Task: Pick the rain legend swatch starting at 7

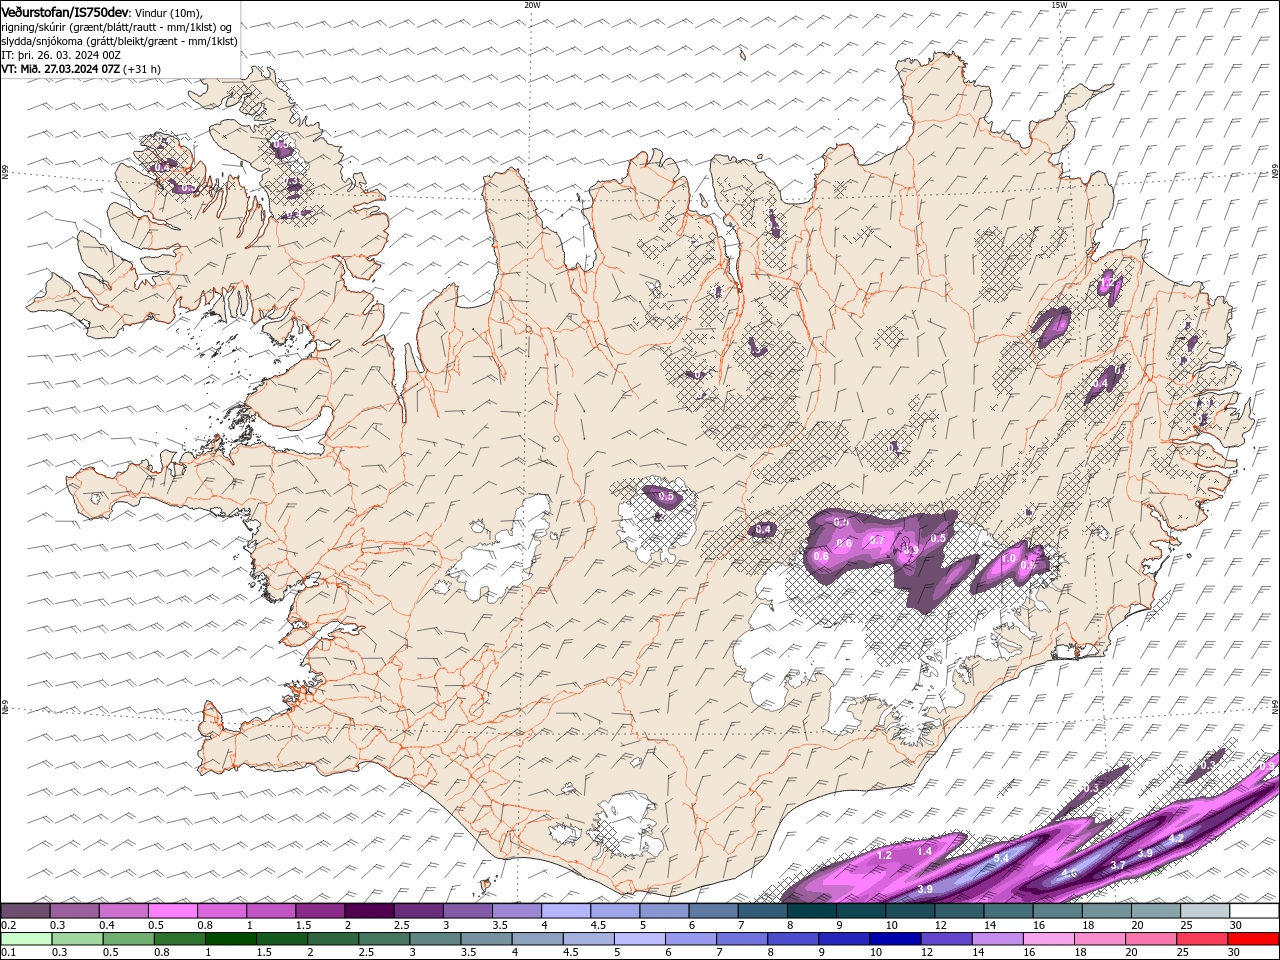Action: point(742,938)
